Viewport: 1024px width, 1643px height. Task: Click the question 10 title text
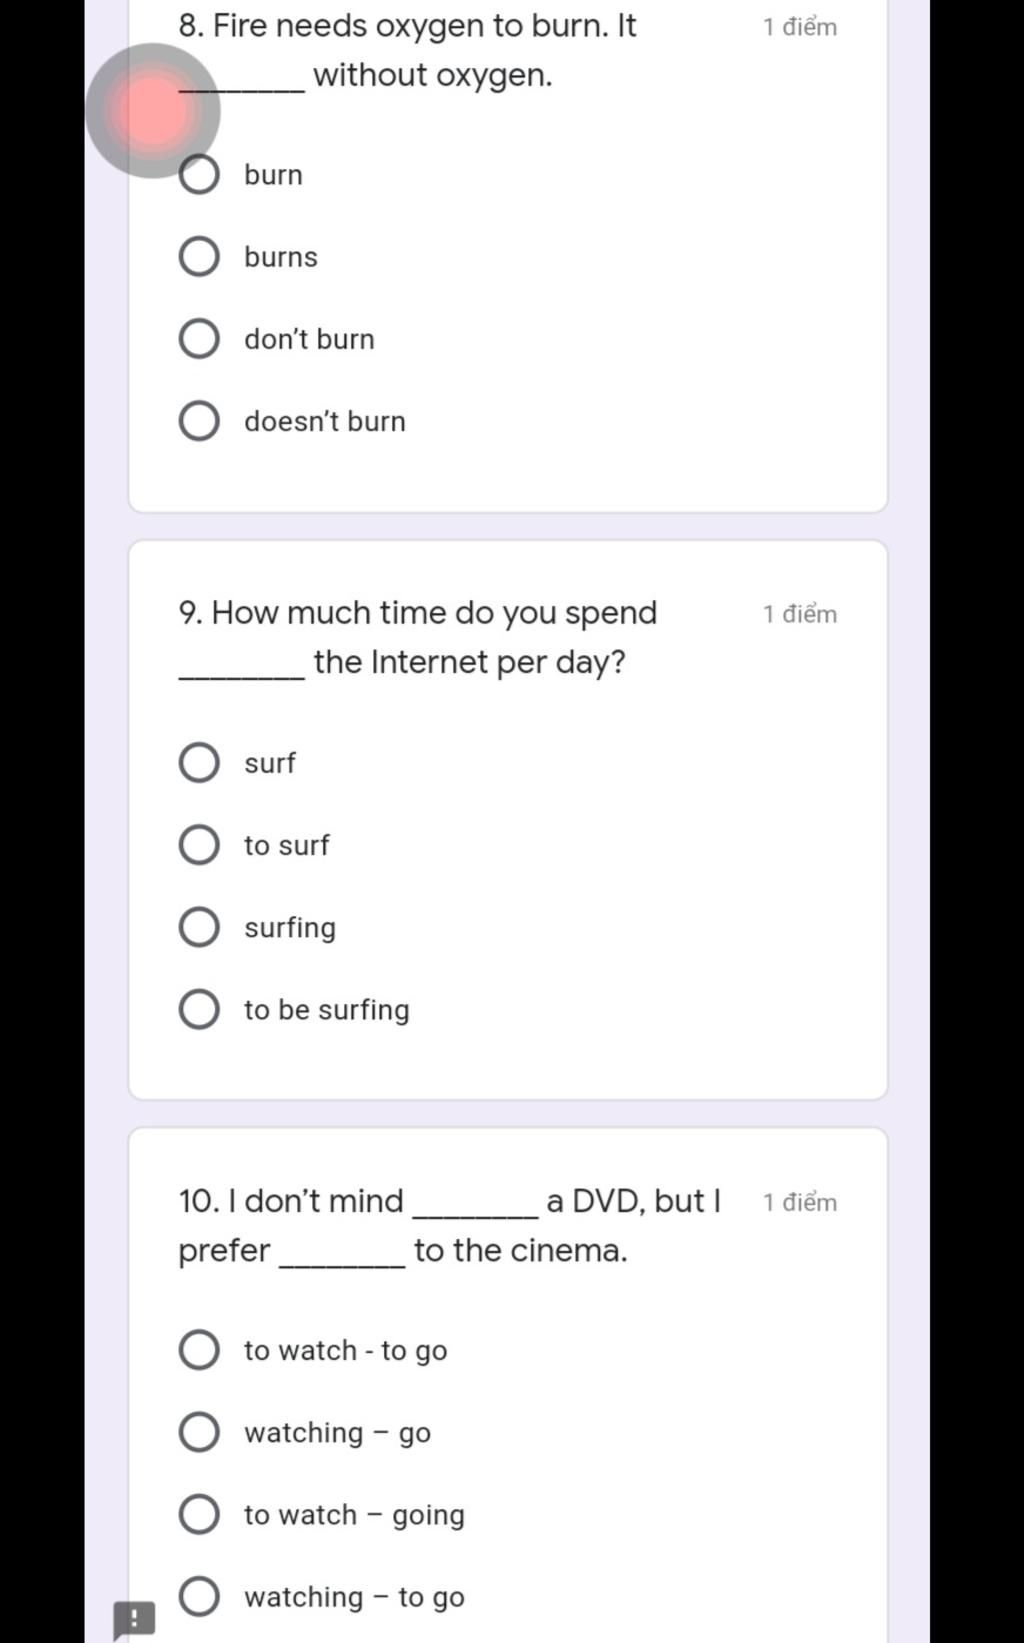pyautogui.click(x=450, y=1225)
